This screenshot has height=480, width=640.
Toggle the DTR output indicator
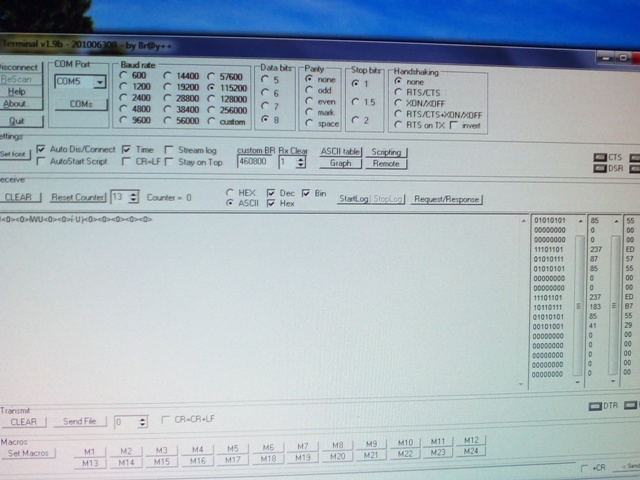coord(595,406)
